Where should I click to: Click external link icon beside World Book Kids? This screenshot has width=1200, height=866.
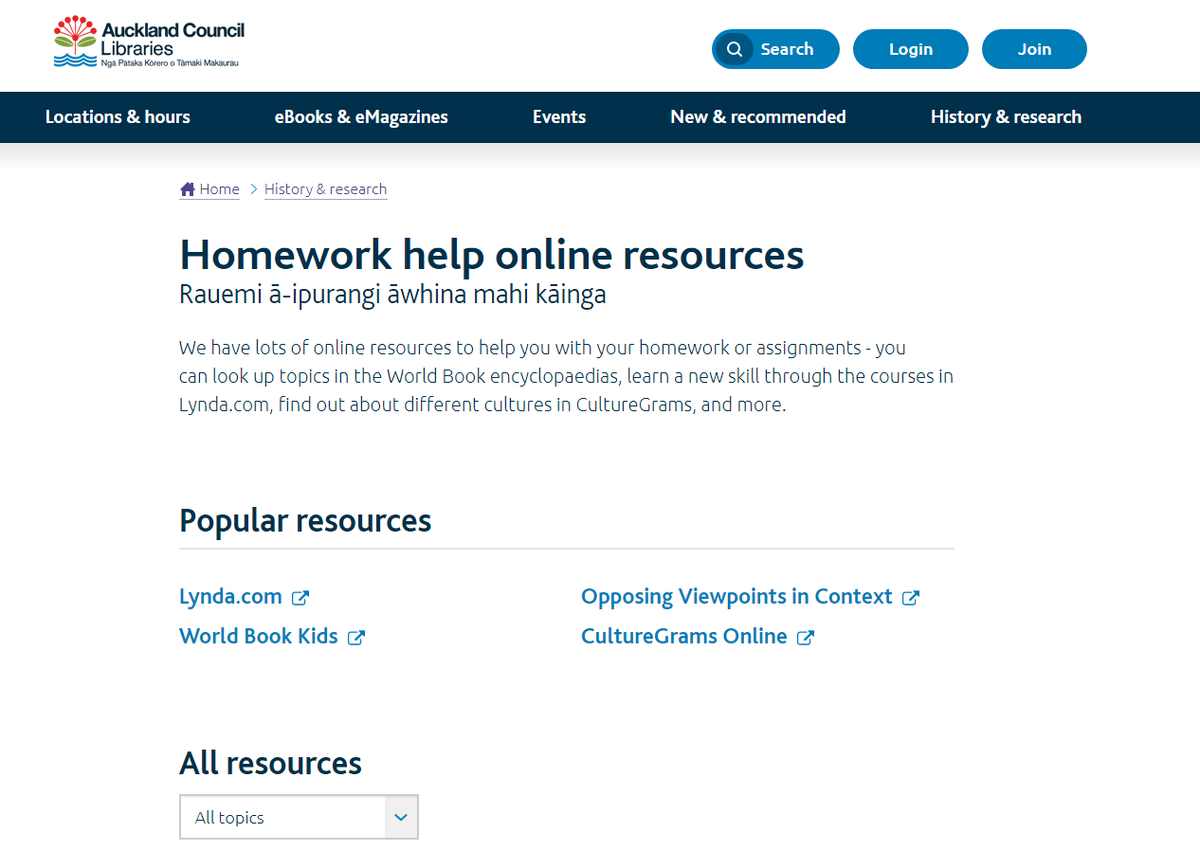coord(356,638)
